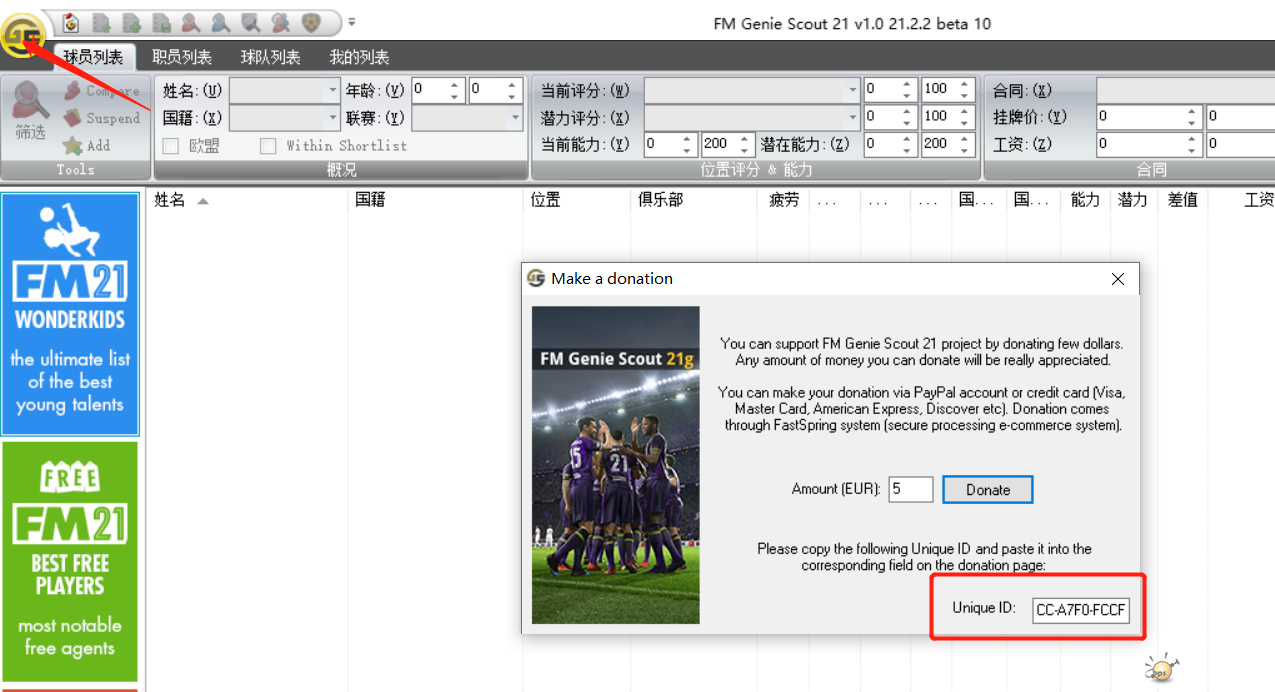
Task: Click the large 筛选 filter icon
Action: pos(30,110)
